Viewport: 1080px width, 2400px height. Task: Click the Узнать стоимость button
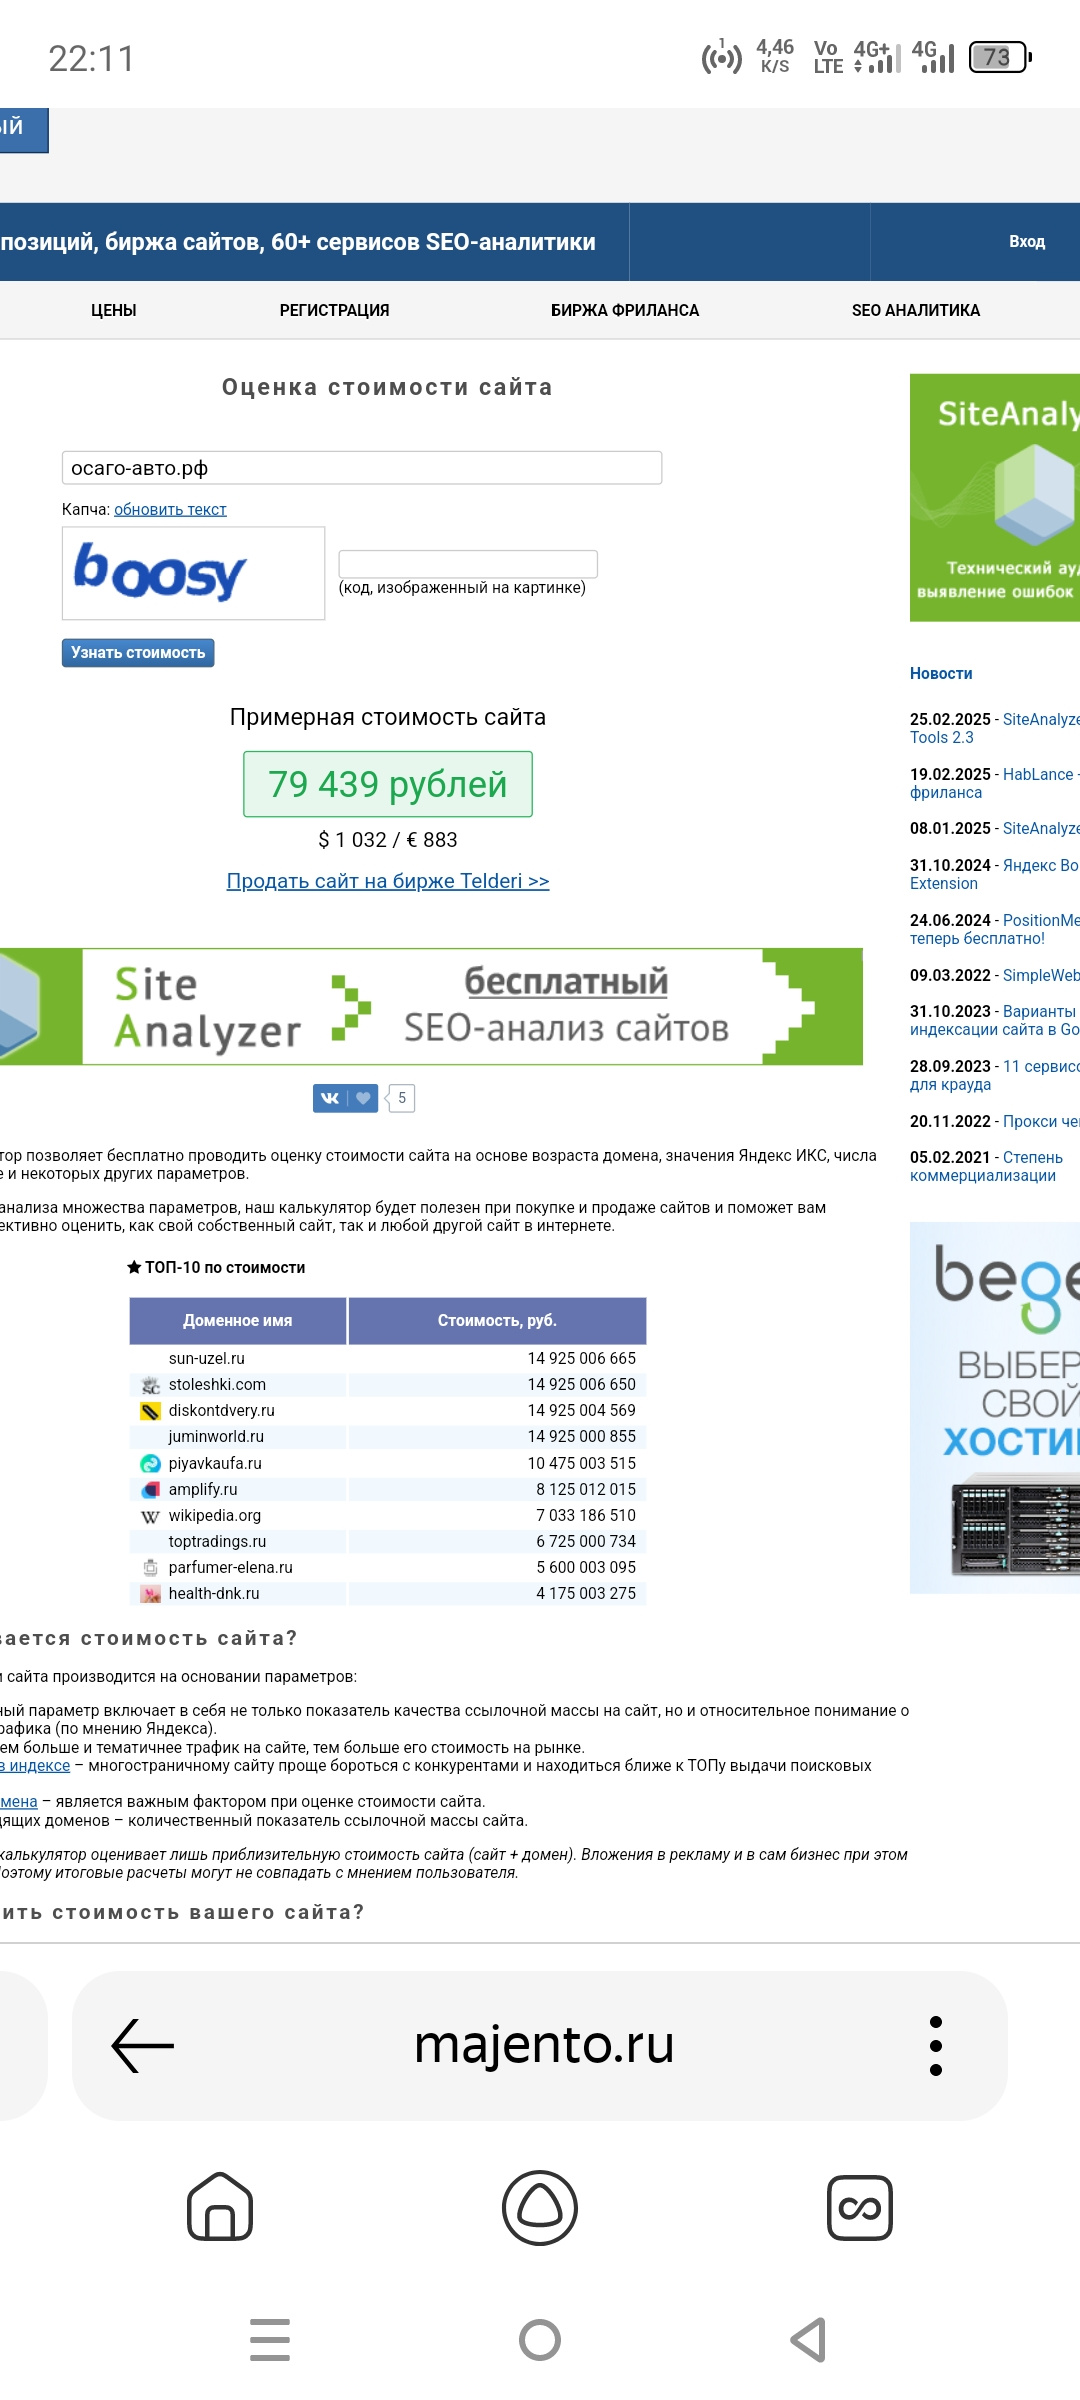coord(138,653)
